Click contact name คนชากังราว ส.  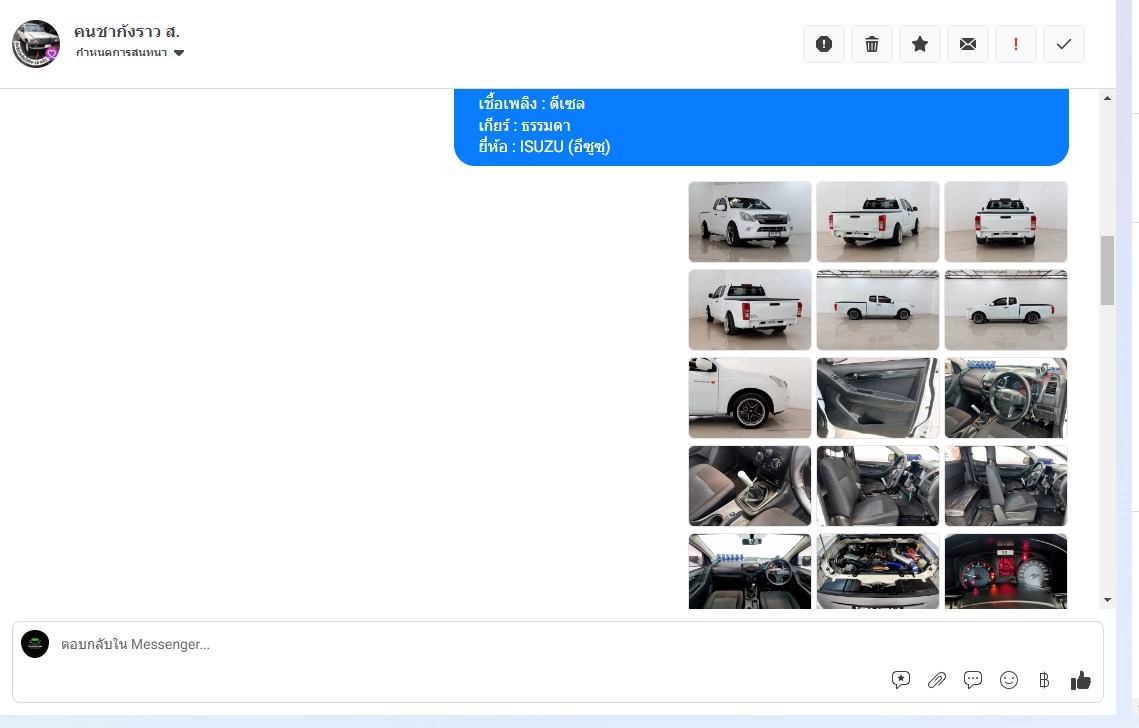click(127, 32)
